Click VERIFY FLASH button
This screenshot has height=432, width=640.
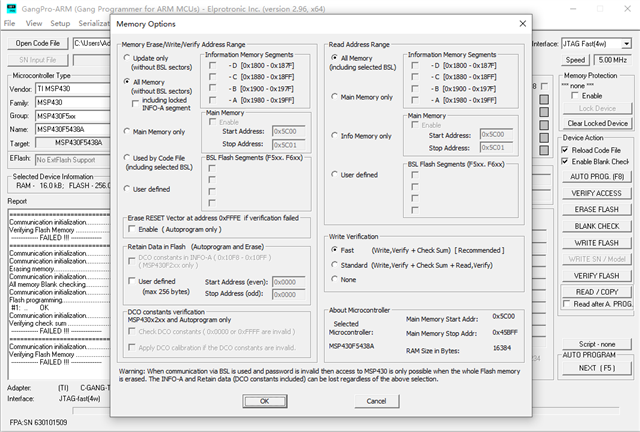(x=596, y=276)
